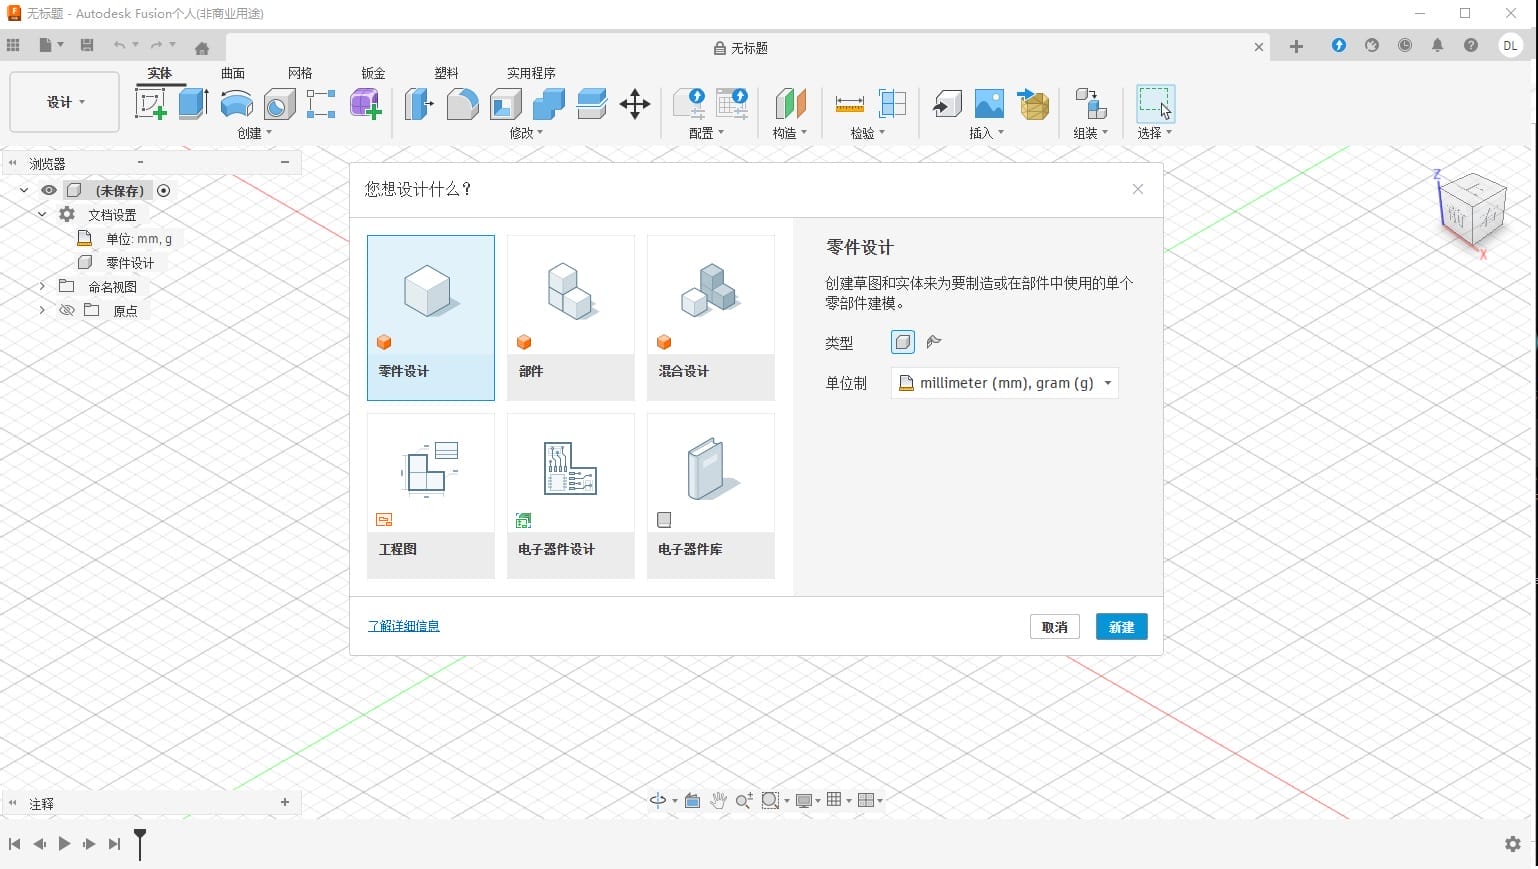Select the solid body type in 类型

point(902,342)
